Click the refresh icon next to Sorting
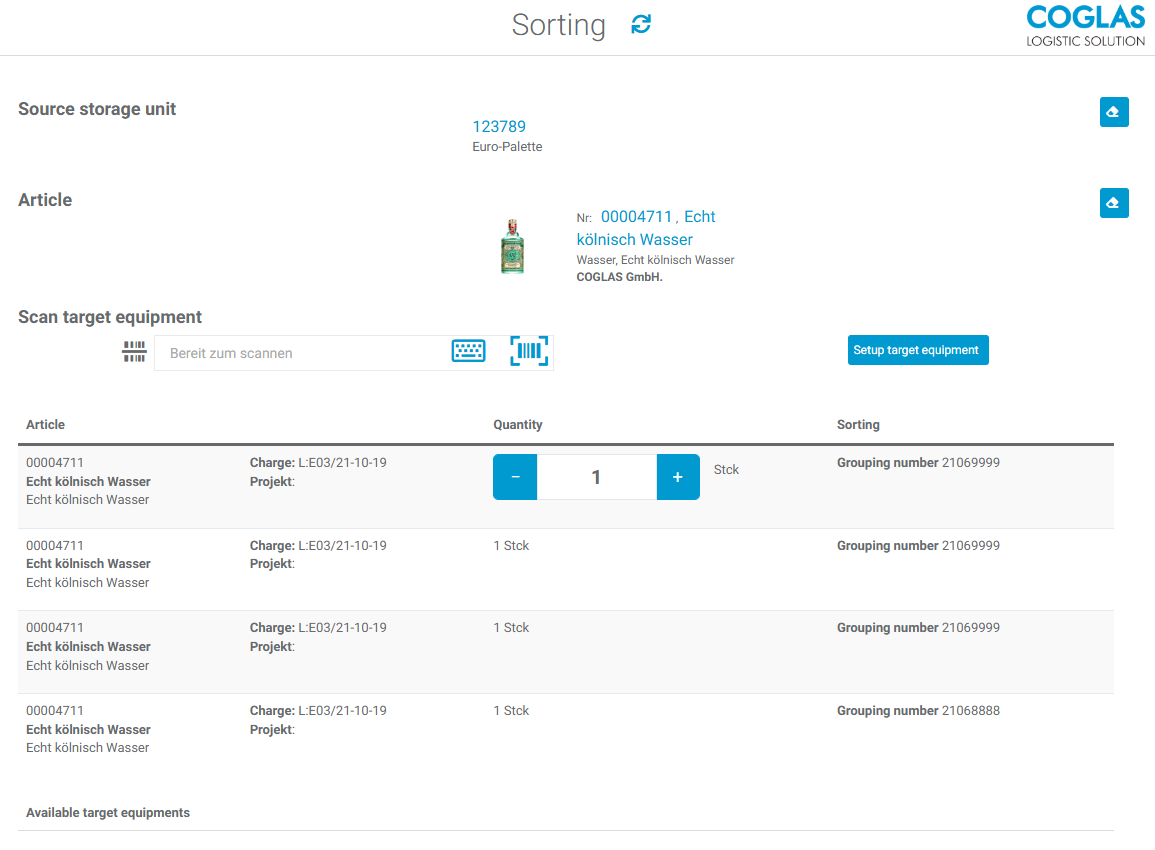Viewport: 1155px width, 850px height. point(641,24)
